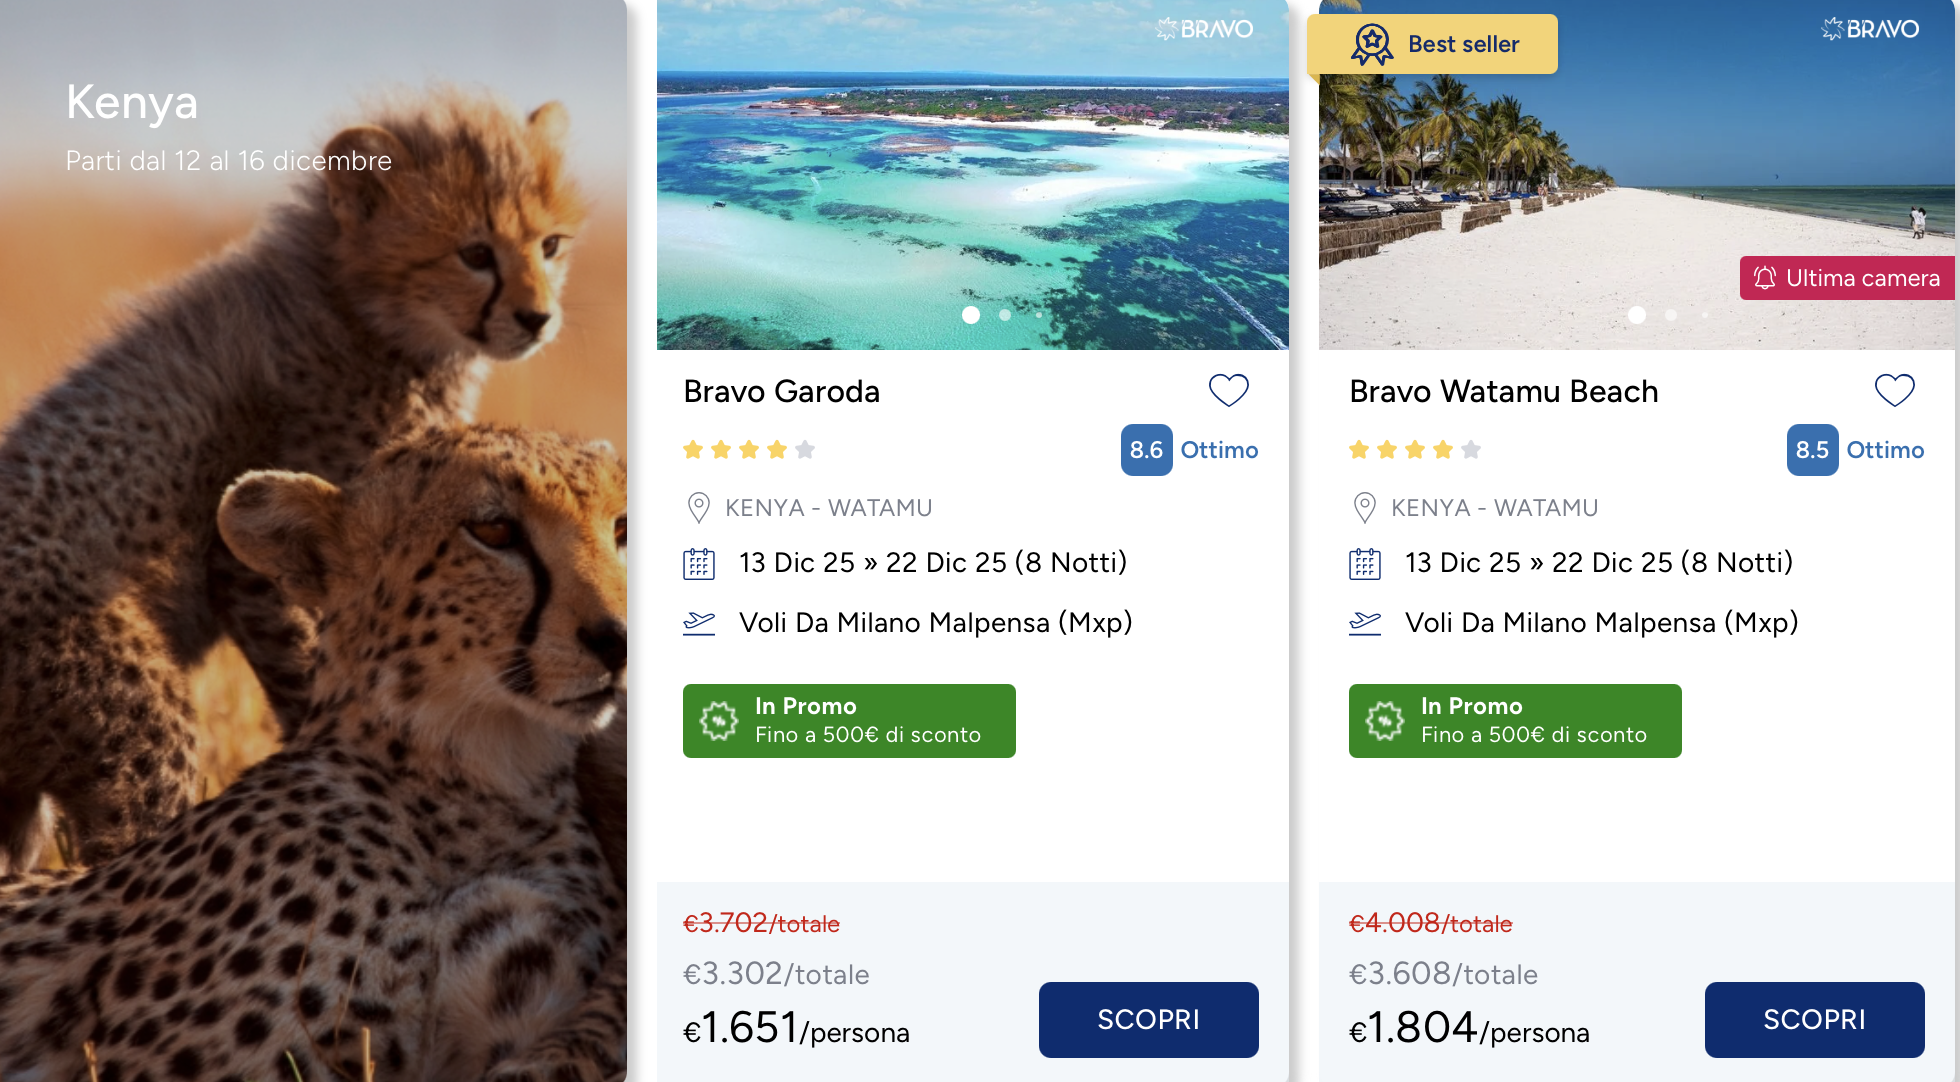
Task: Click the location pin on Bravo Watamu Beach
Action: click(1364, 508)
